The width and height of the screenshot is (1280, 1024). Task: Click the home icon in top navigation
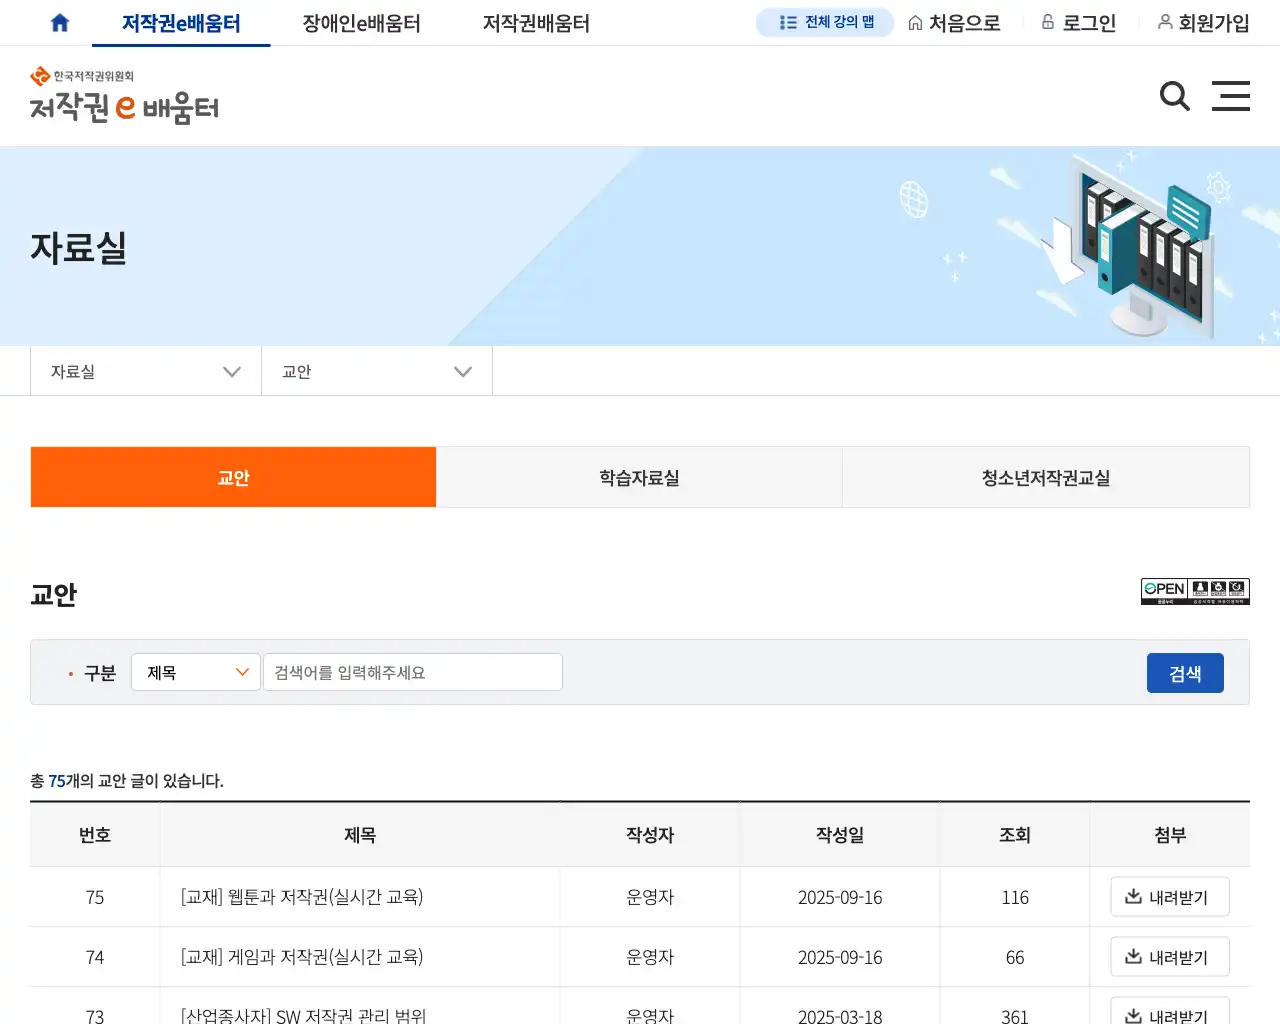click(x=59, y=21)
